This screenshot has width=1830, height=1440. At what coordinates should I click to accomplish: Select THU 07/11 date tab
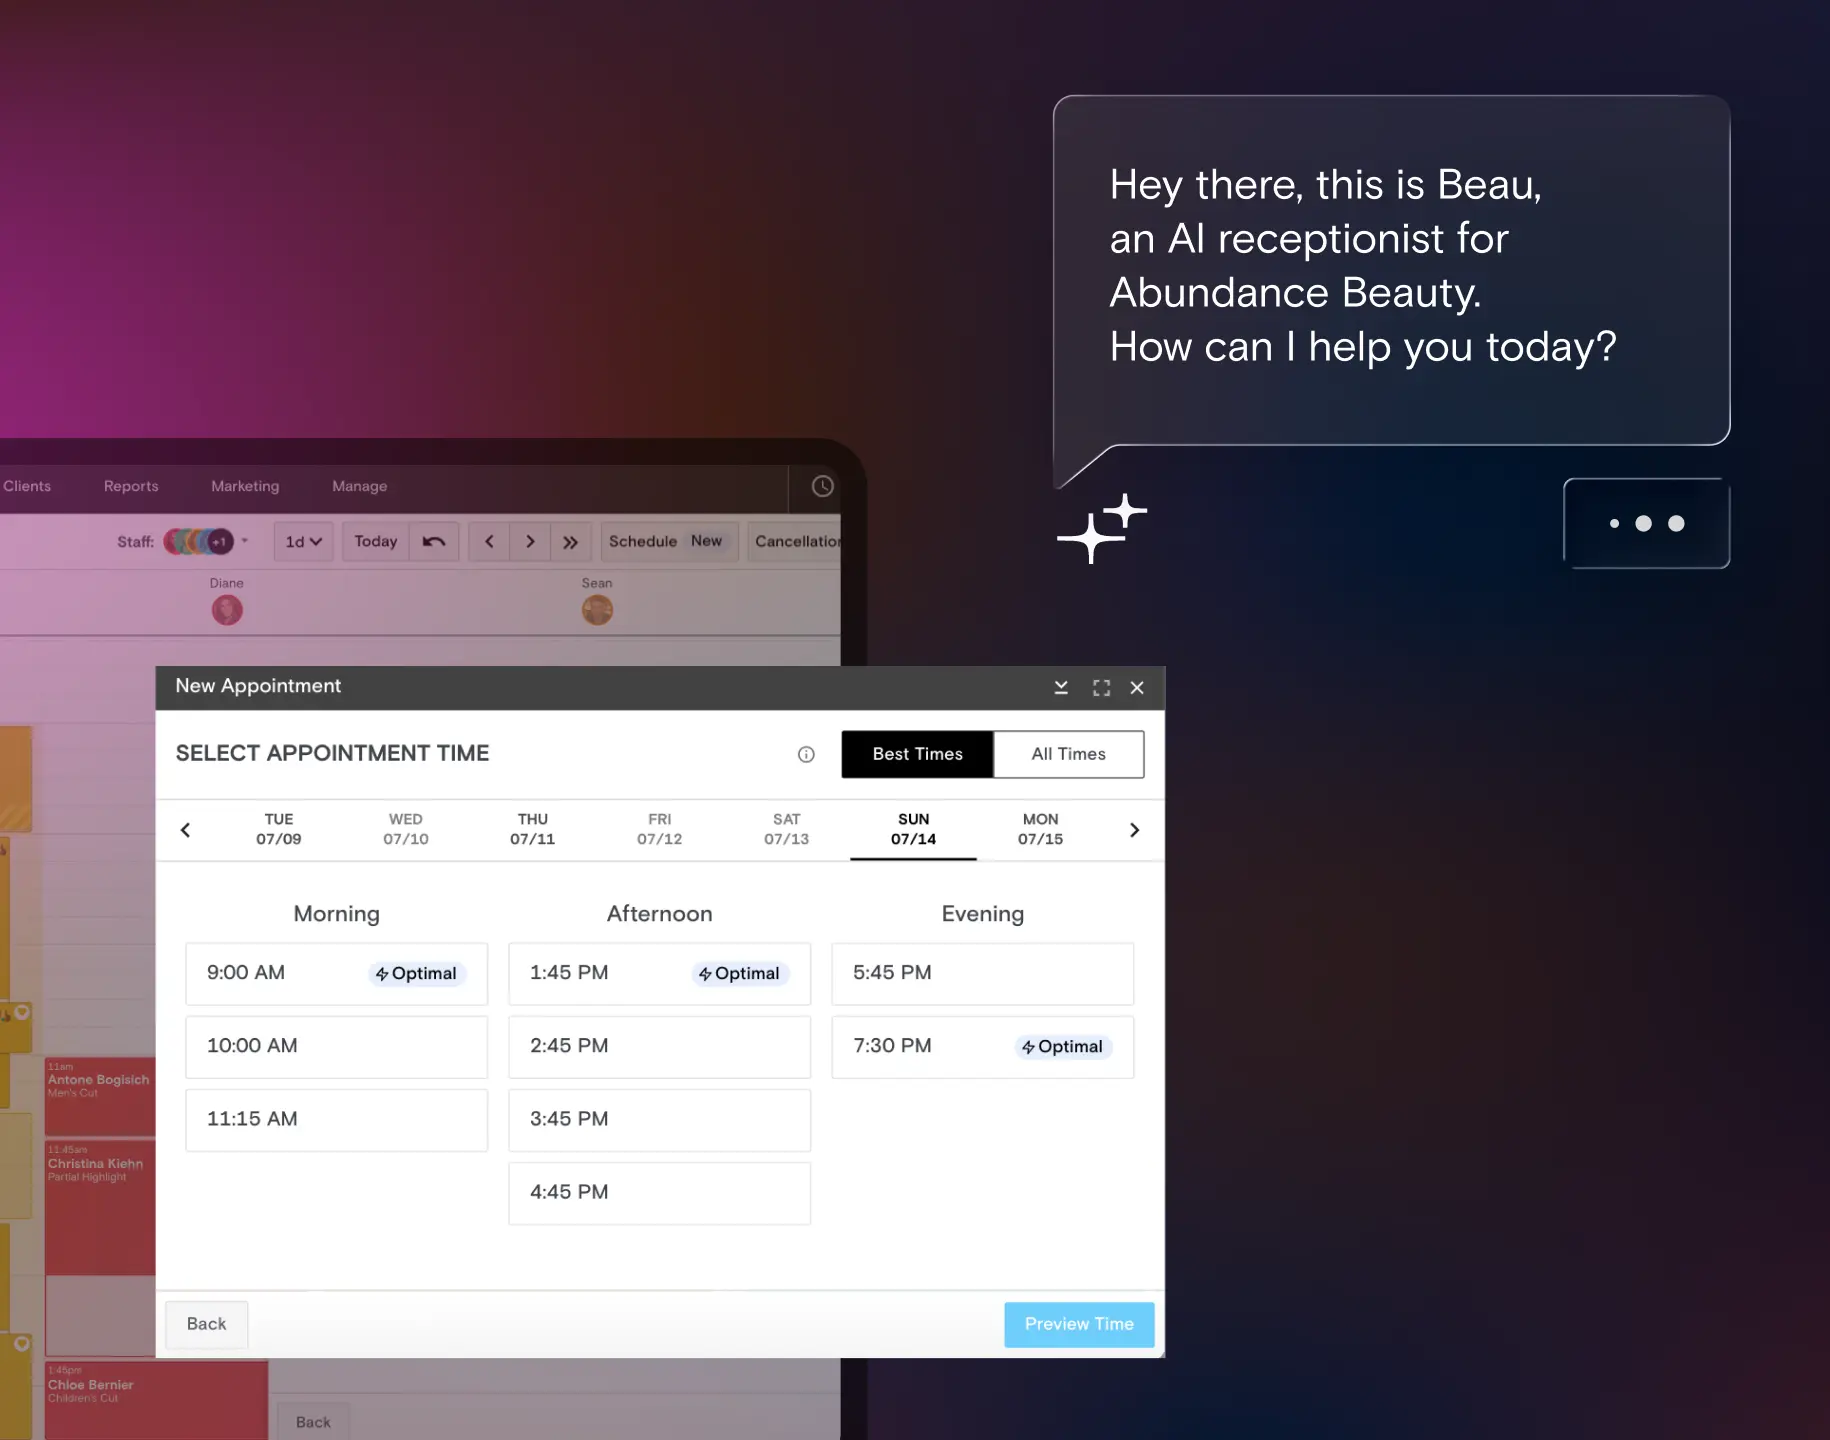click(x=533, y=829)
